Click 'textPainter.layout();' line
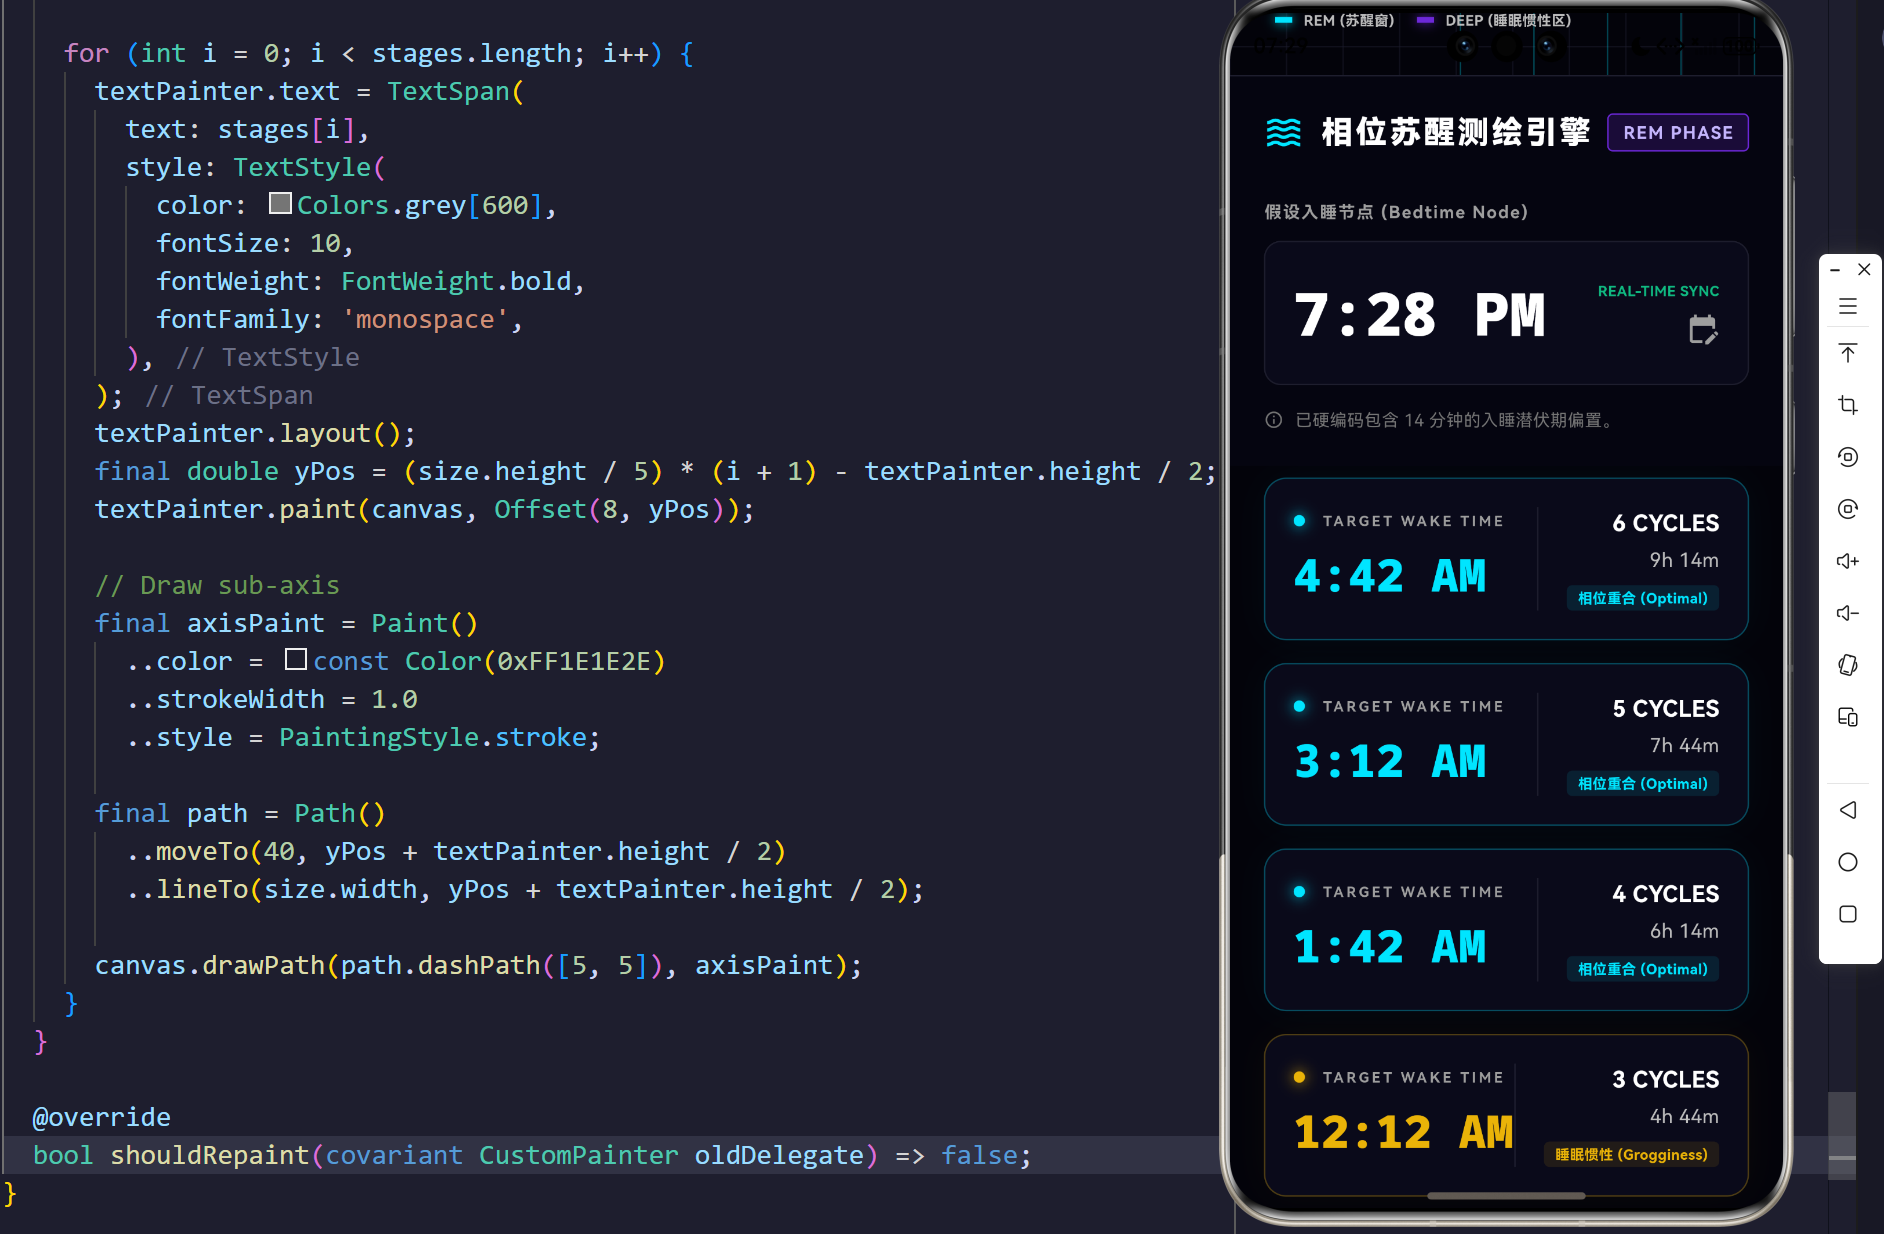The image size is (1884, 1234). coord(255,433)
